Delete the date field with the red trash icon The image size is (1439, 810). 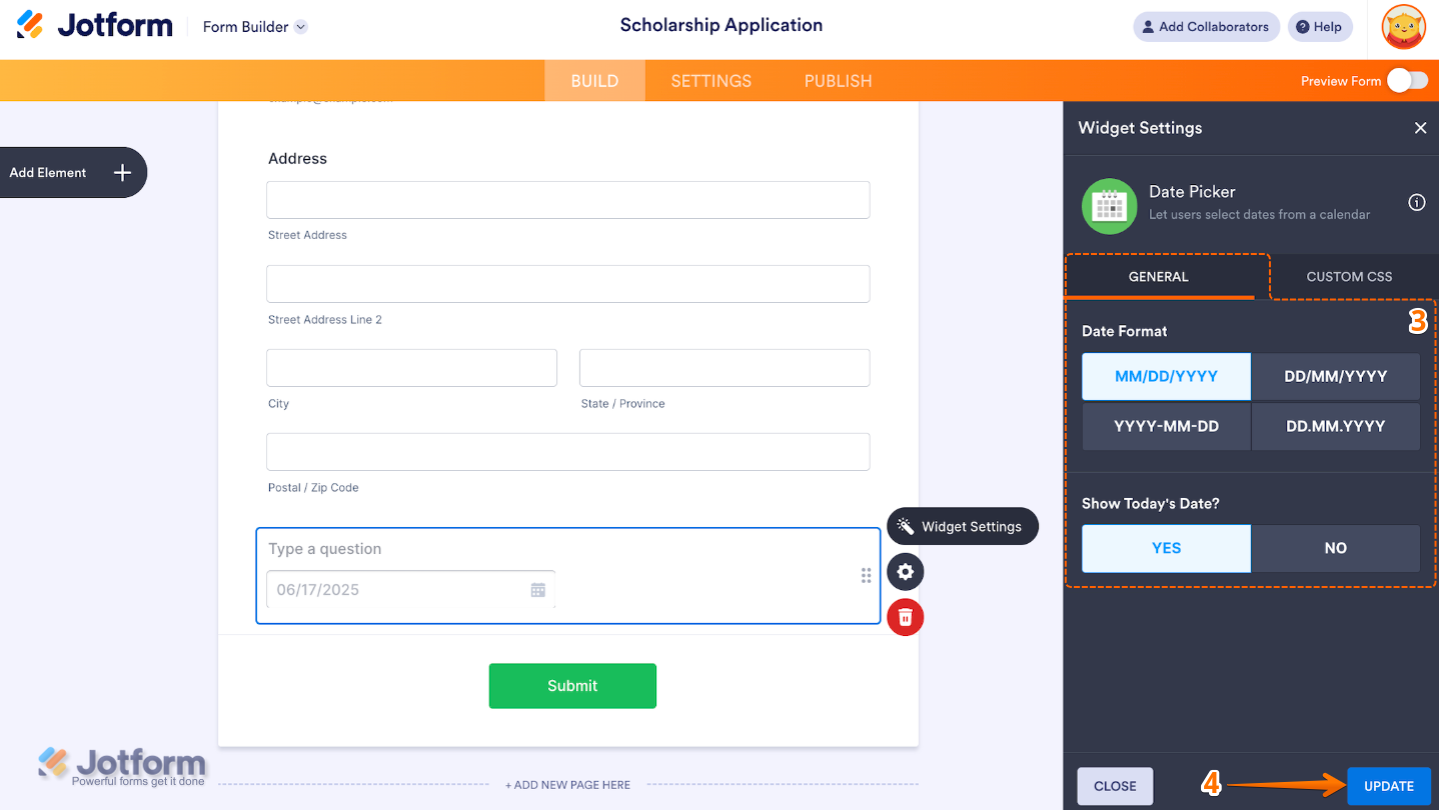tap(905, 617)
